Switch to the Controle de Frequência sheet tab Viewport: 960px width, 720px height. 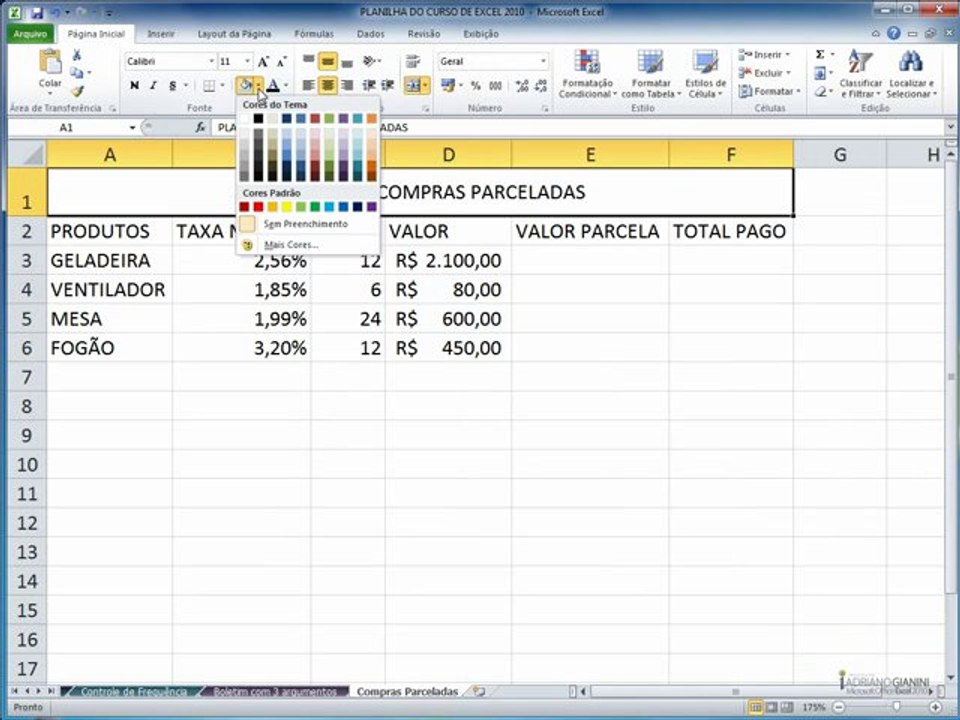click(133, 691)
